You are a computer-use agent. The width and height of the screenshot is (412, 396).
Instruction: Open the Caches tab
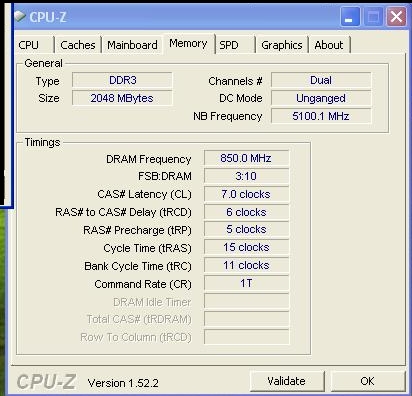tap(78, 45)
